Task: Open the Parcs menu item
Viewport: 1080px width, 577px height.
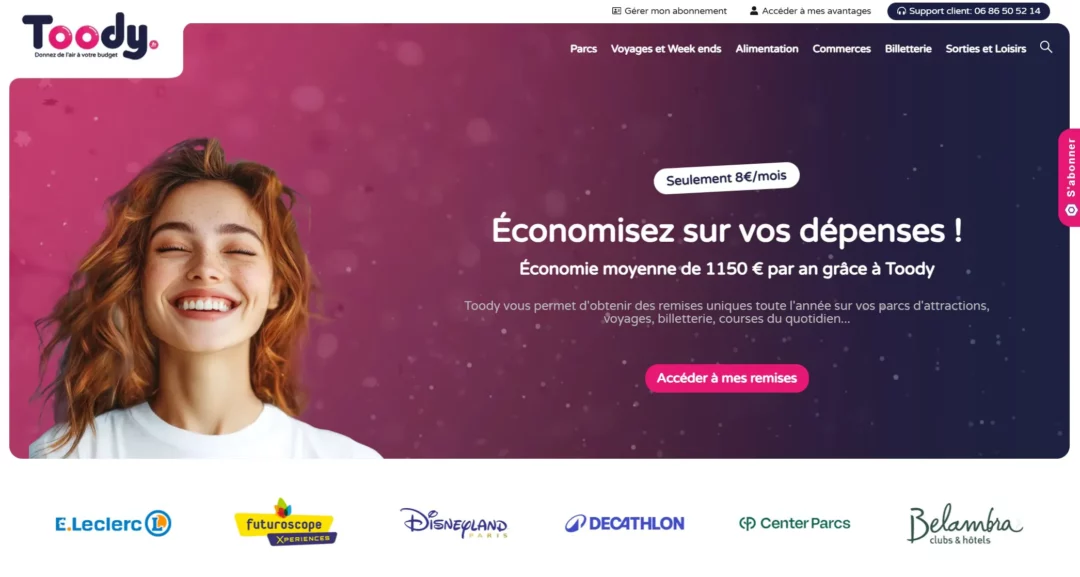Action: point(583,49)
